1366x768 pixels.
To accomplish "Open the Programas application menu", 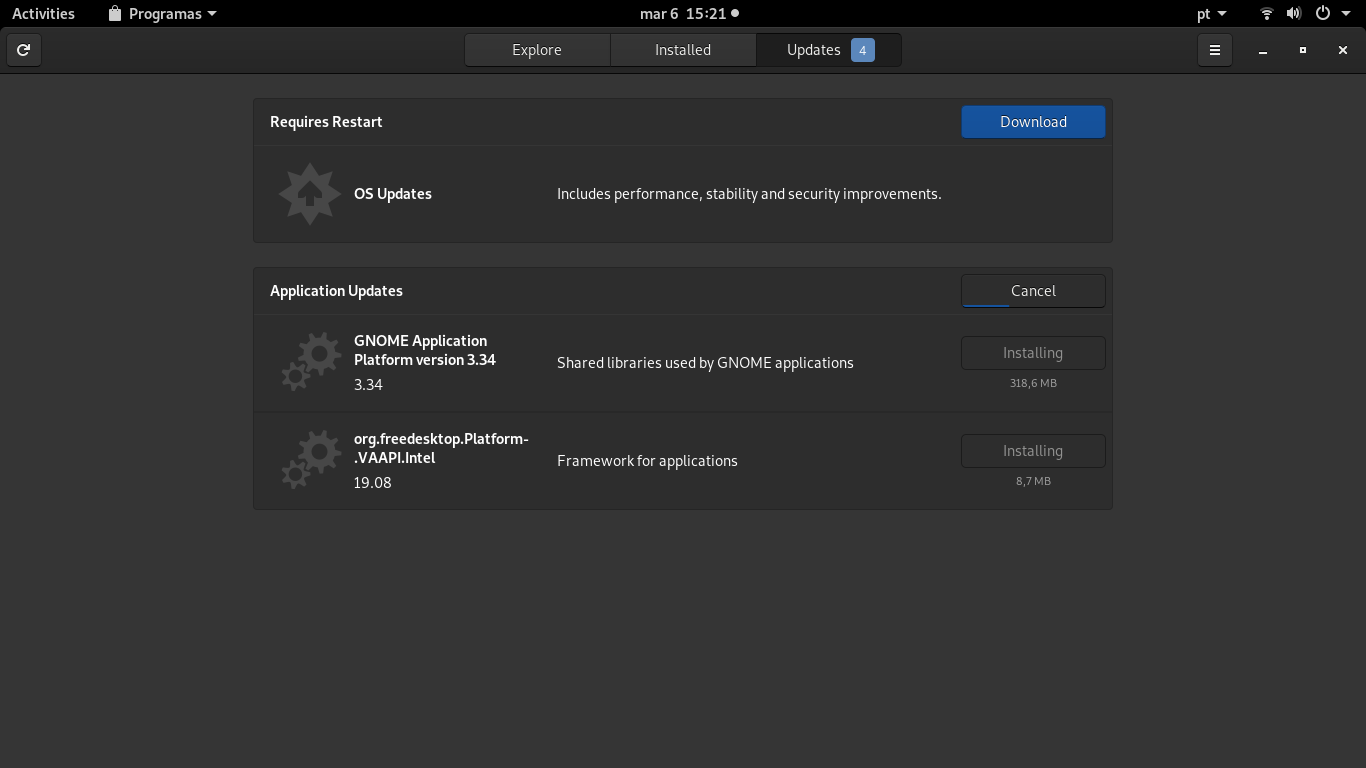I will [162, 14].
